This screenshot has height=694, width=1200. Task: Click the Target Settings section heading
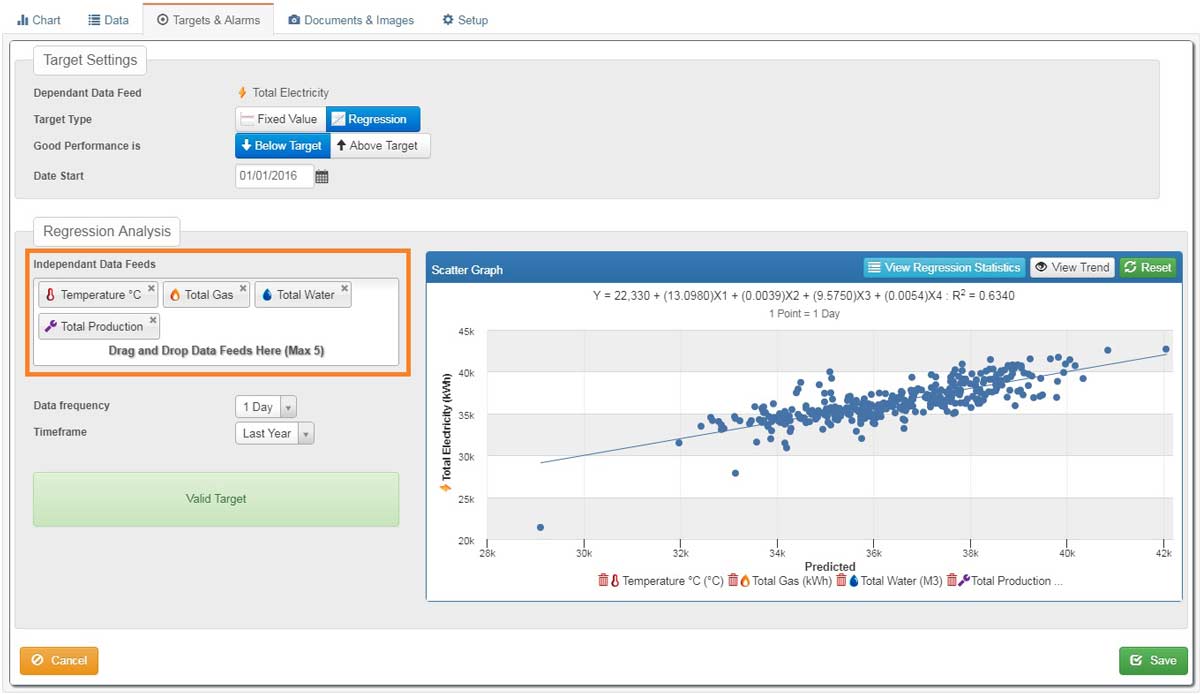(90, 60)
